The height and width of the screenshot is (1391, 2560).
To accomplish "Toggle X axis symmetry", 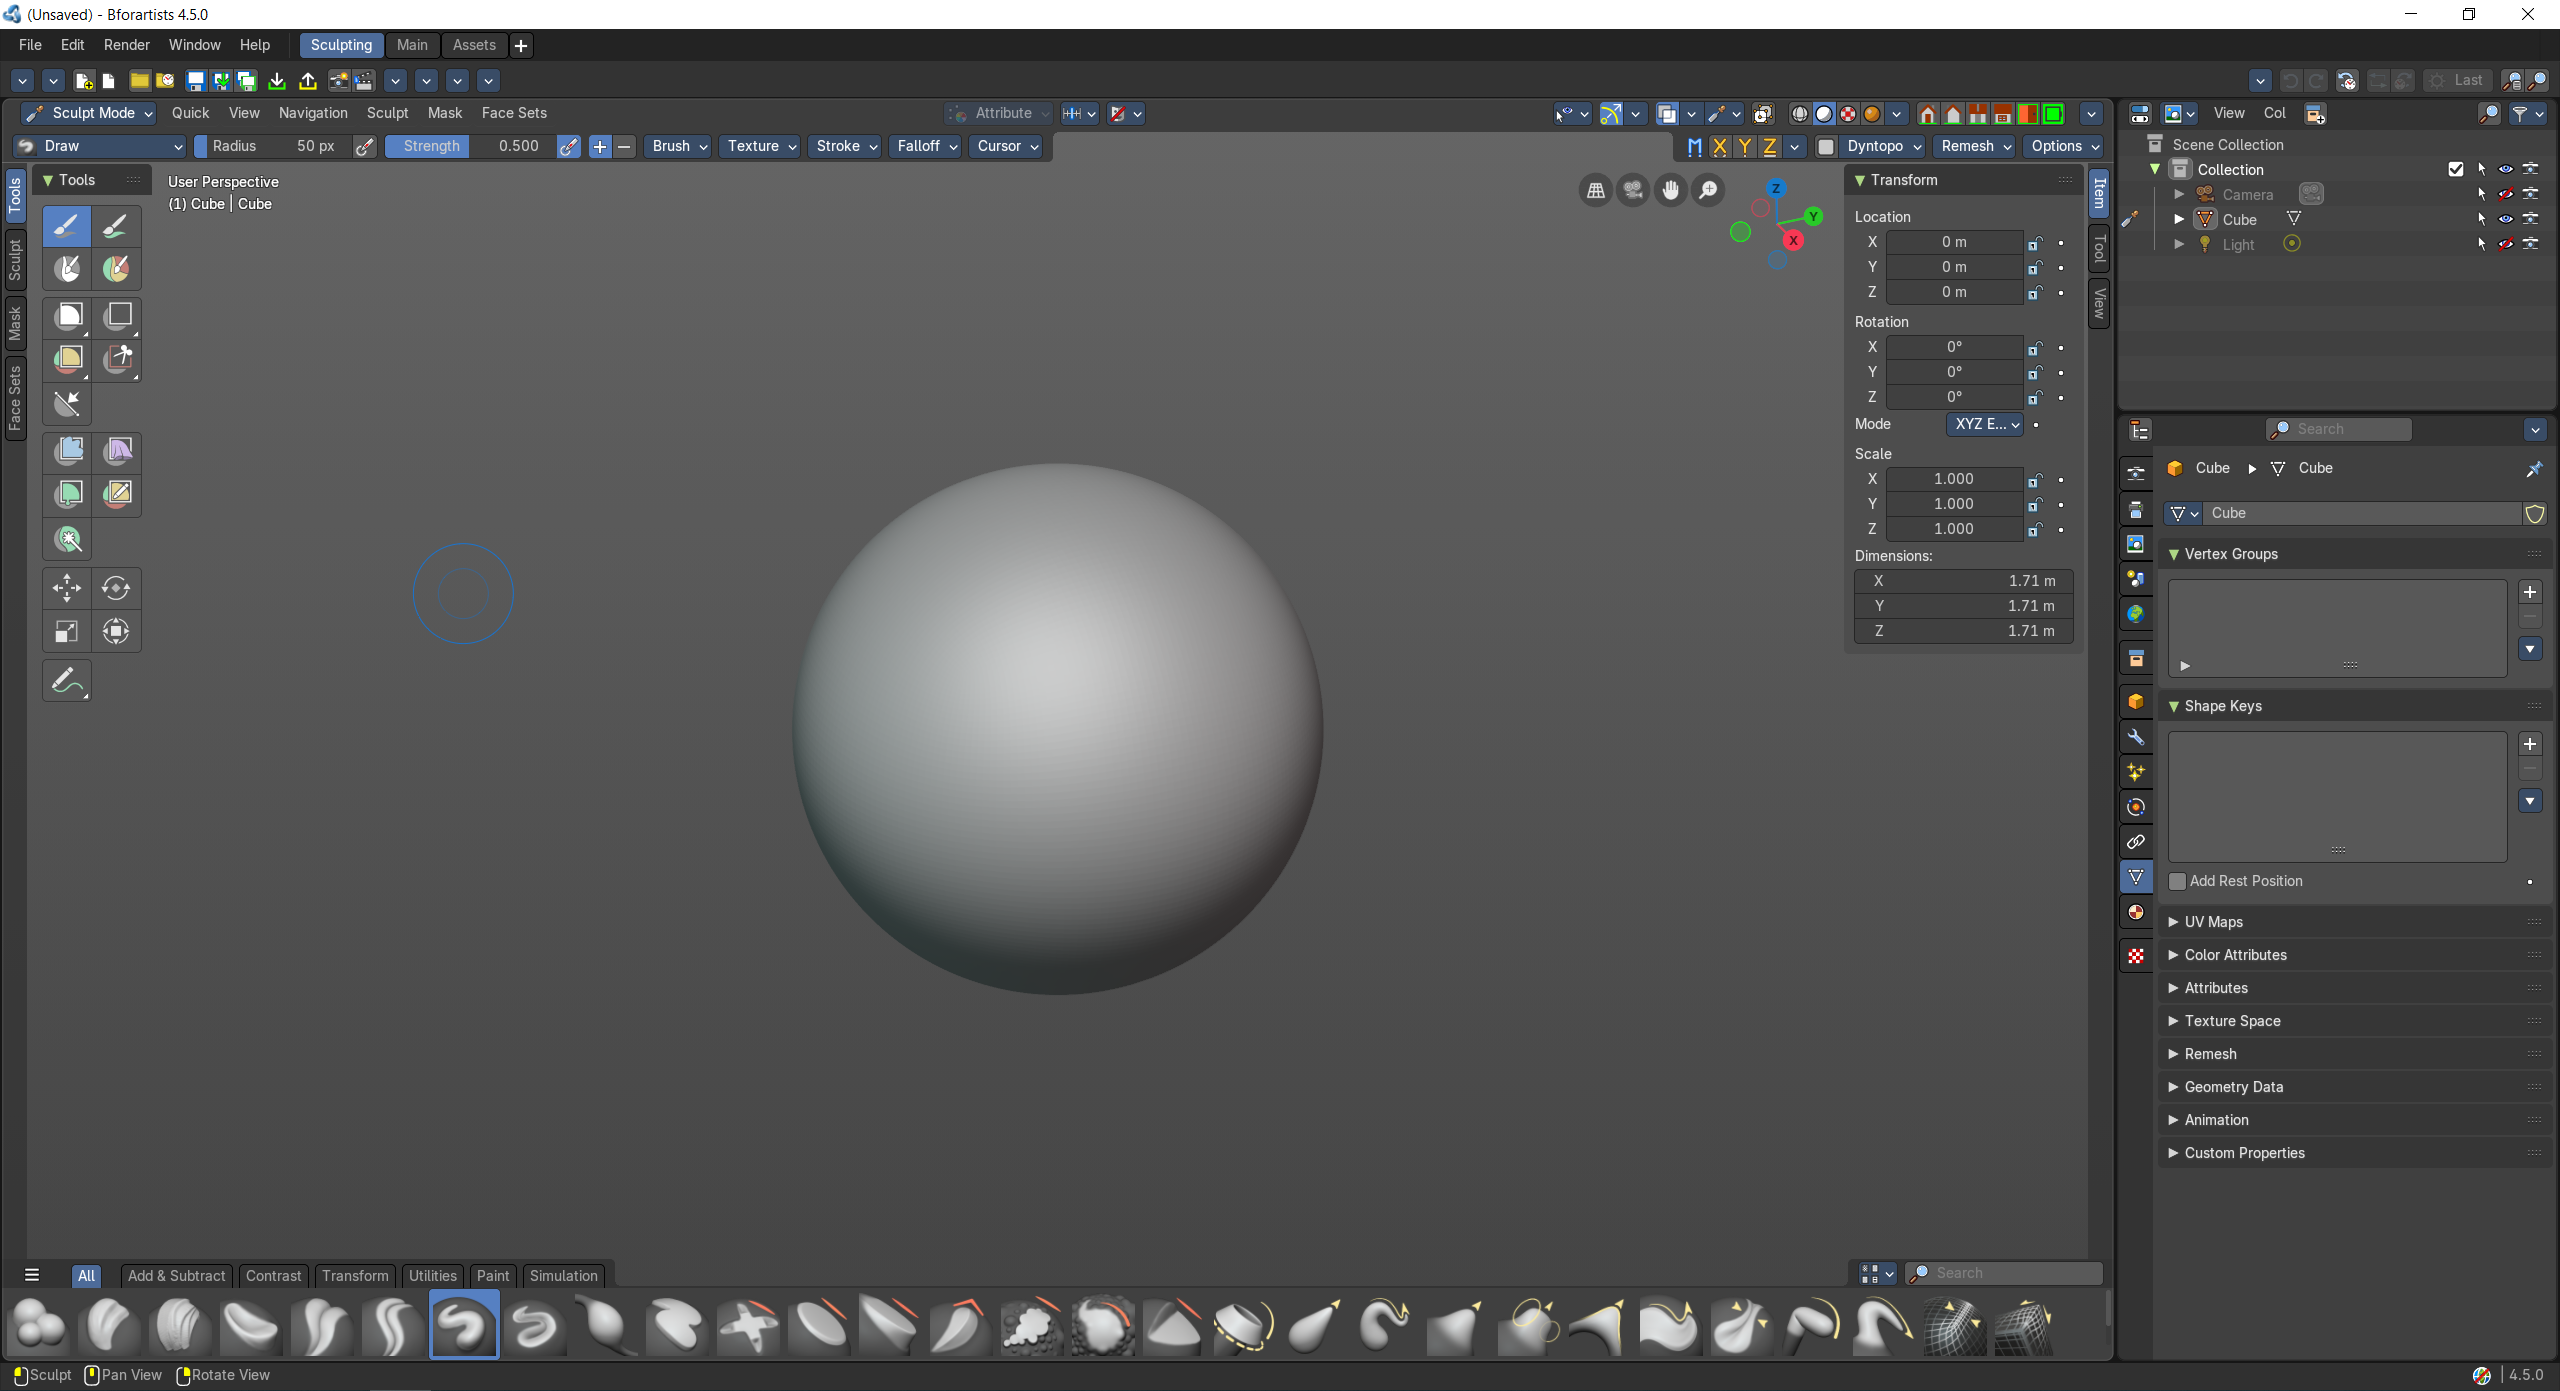I will (1720, 147).
